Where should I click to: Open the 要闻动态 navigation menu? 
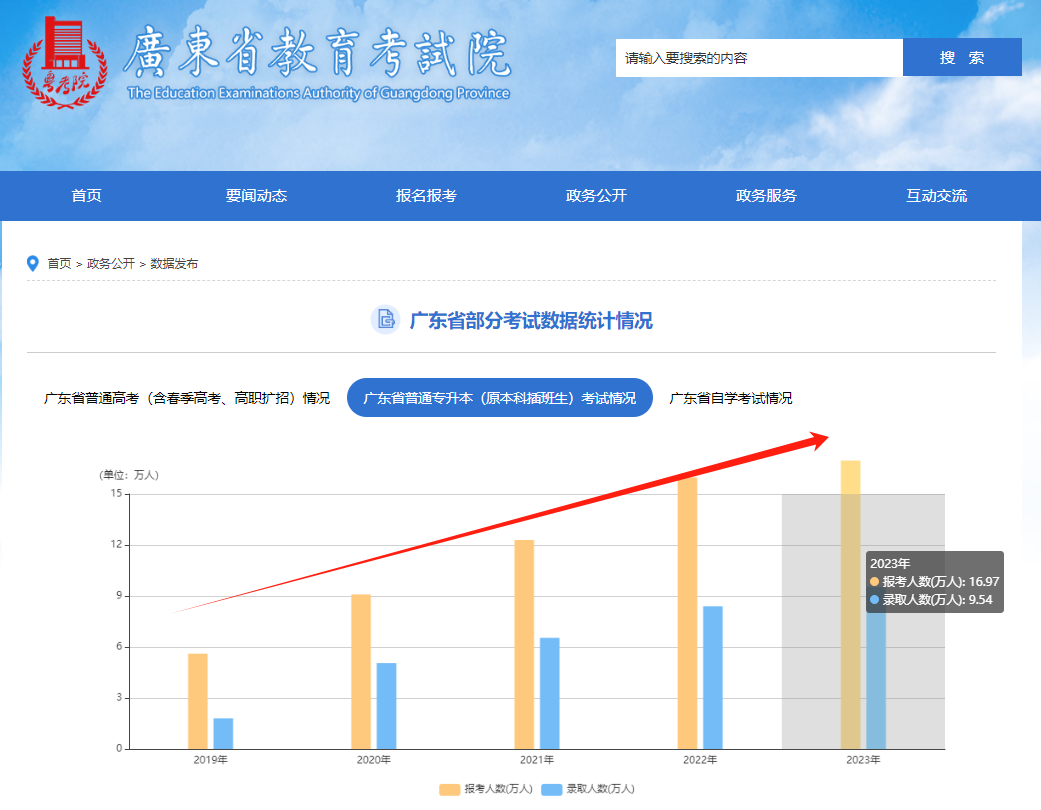(x=256, y=196)
